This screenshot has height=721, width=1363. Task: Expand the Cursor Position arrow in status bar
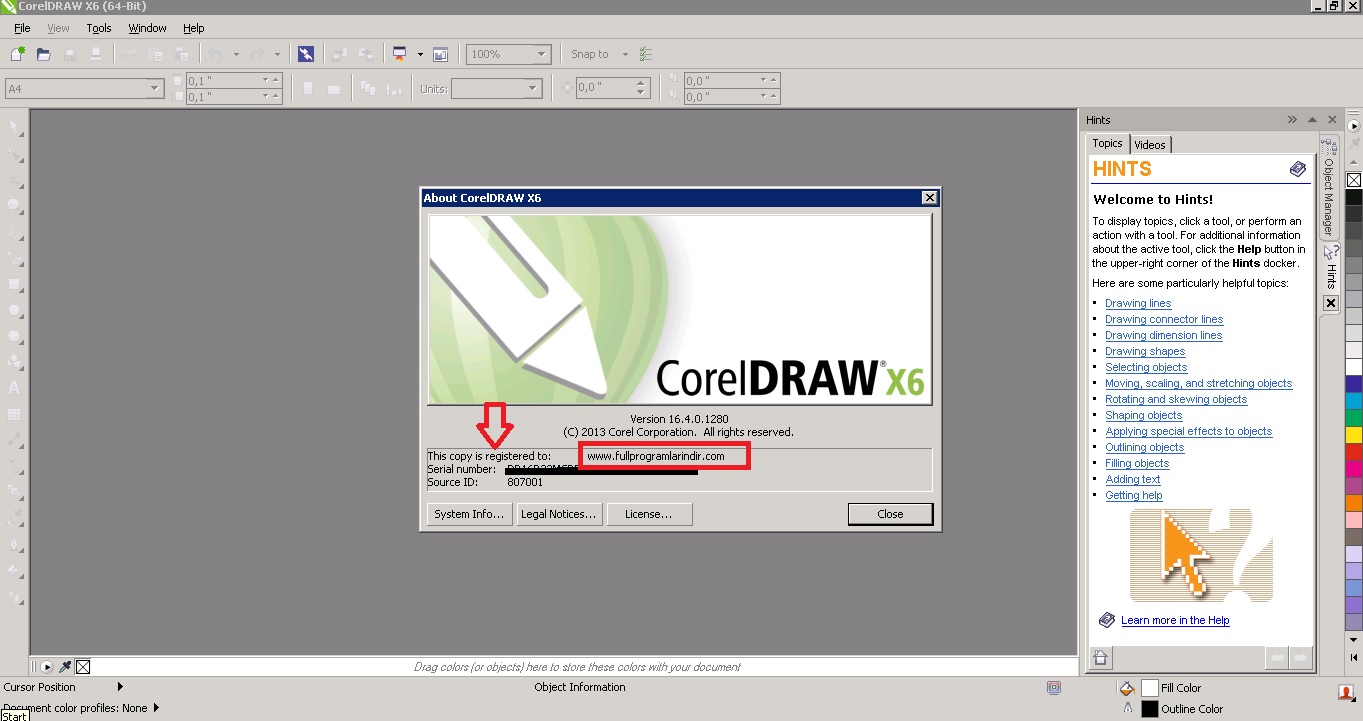tap(121, 687)
